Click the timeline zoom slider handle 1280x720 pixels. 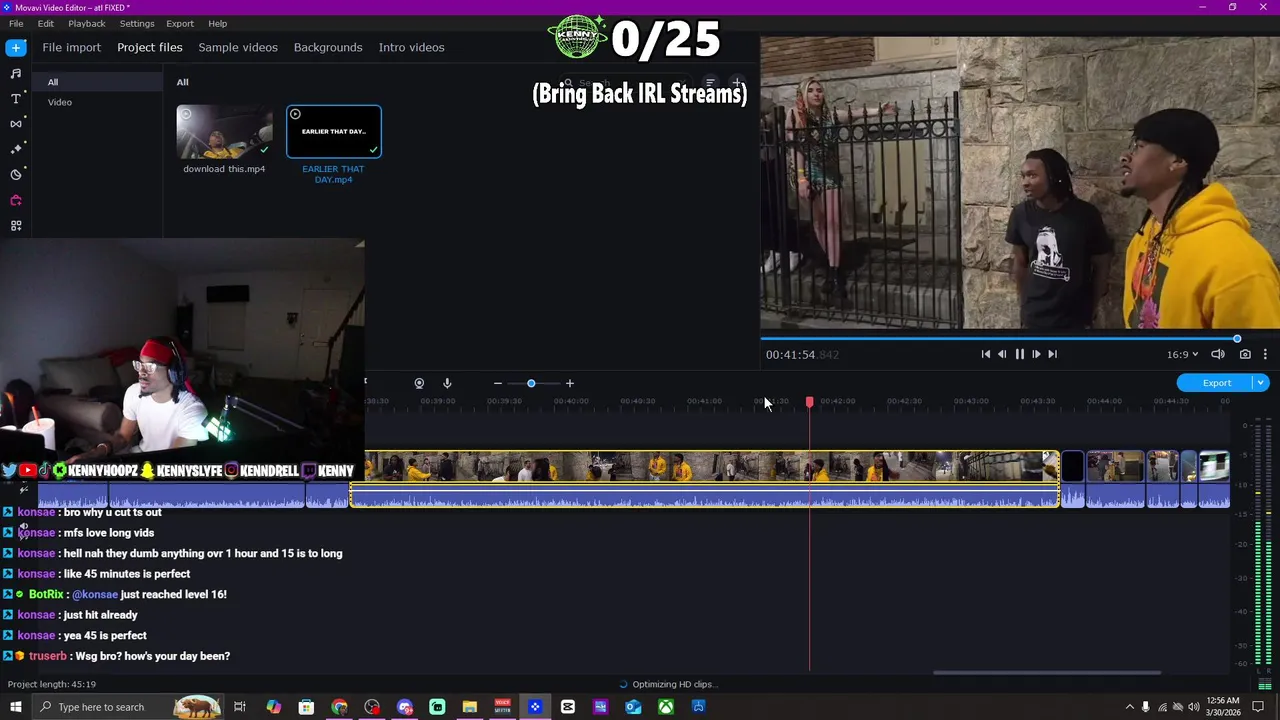(x=531, y=383)
